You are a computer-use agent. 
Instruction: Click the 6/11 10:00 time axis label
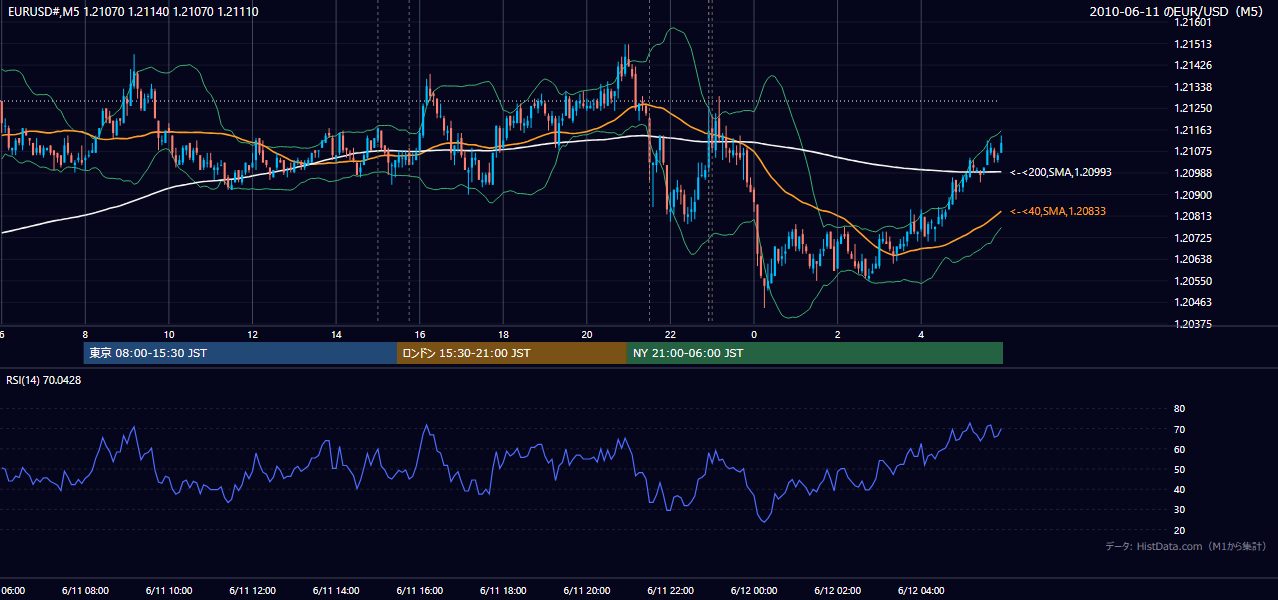[169, 591]
